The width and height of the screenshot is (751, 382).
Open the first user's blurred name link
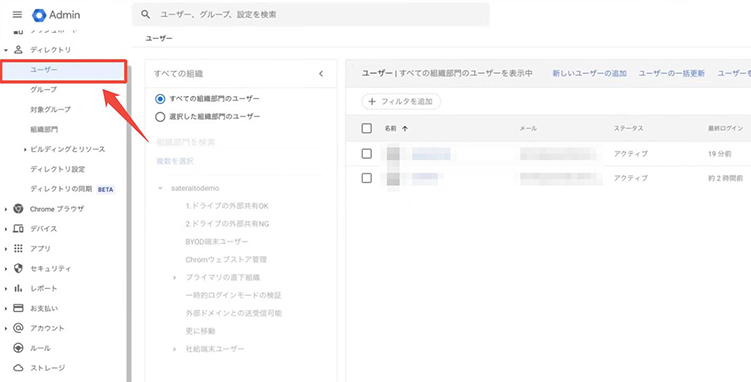pyautogui.click(x=431, y=154)
